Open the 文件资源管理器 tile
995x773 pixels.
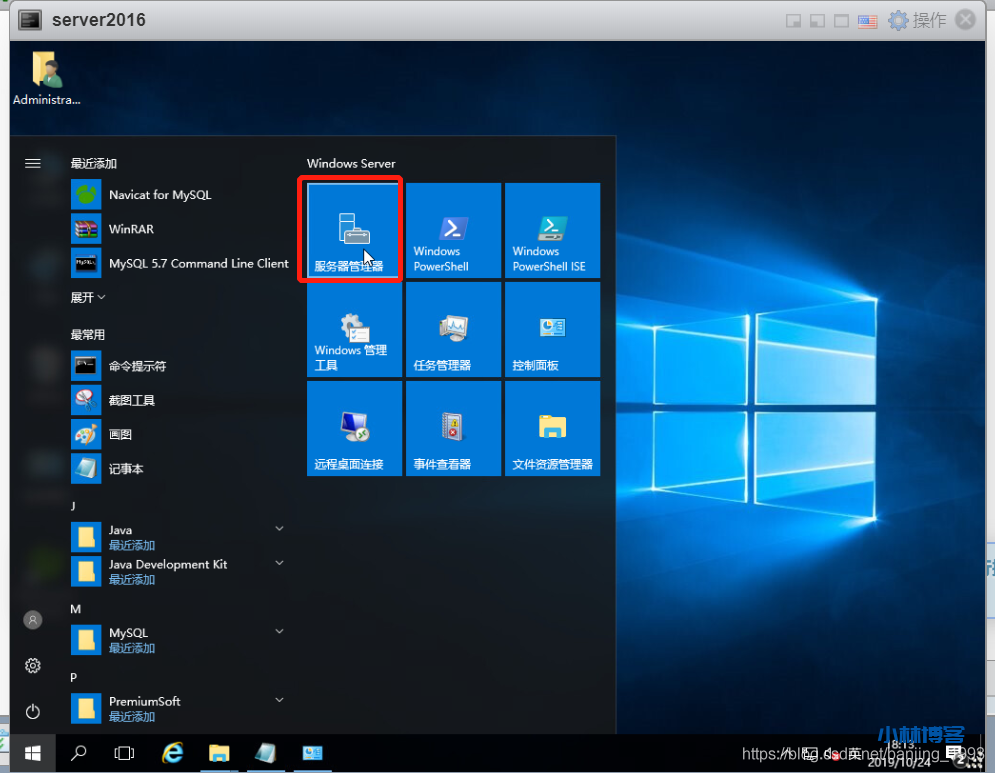tap(552, 428)
